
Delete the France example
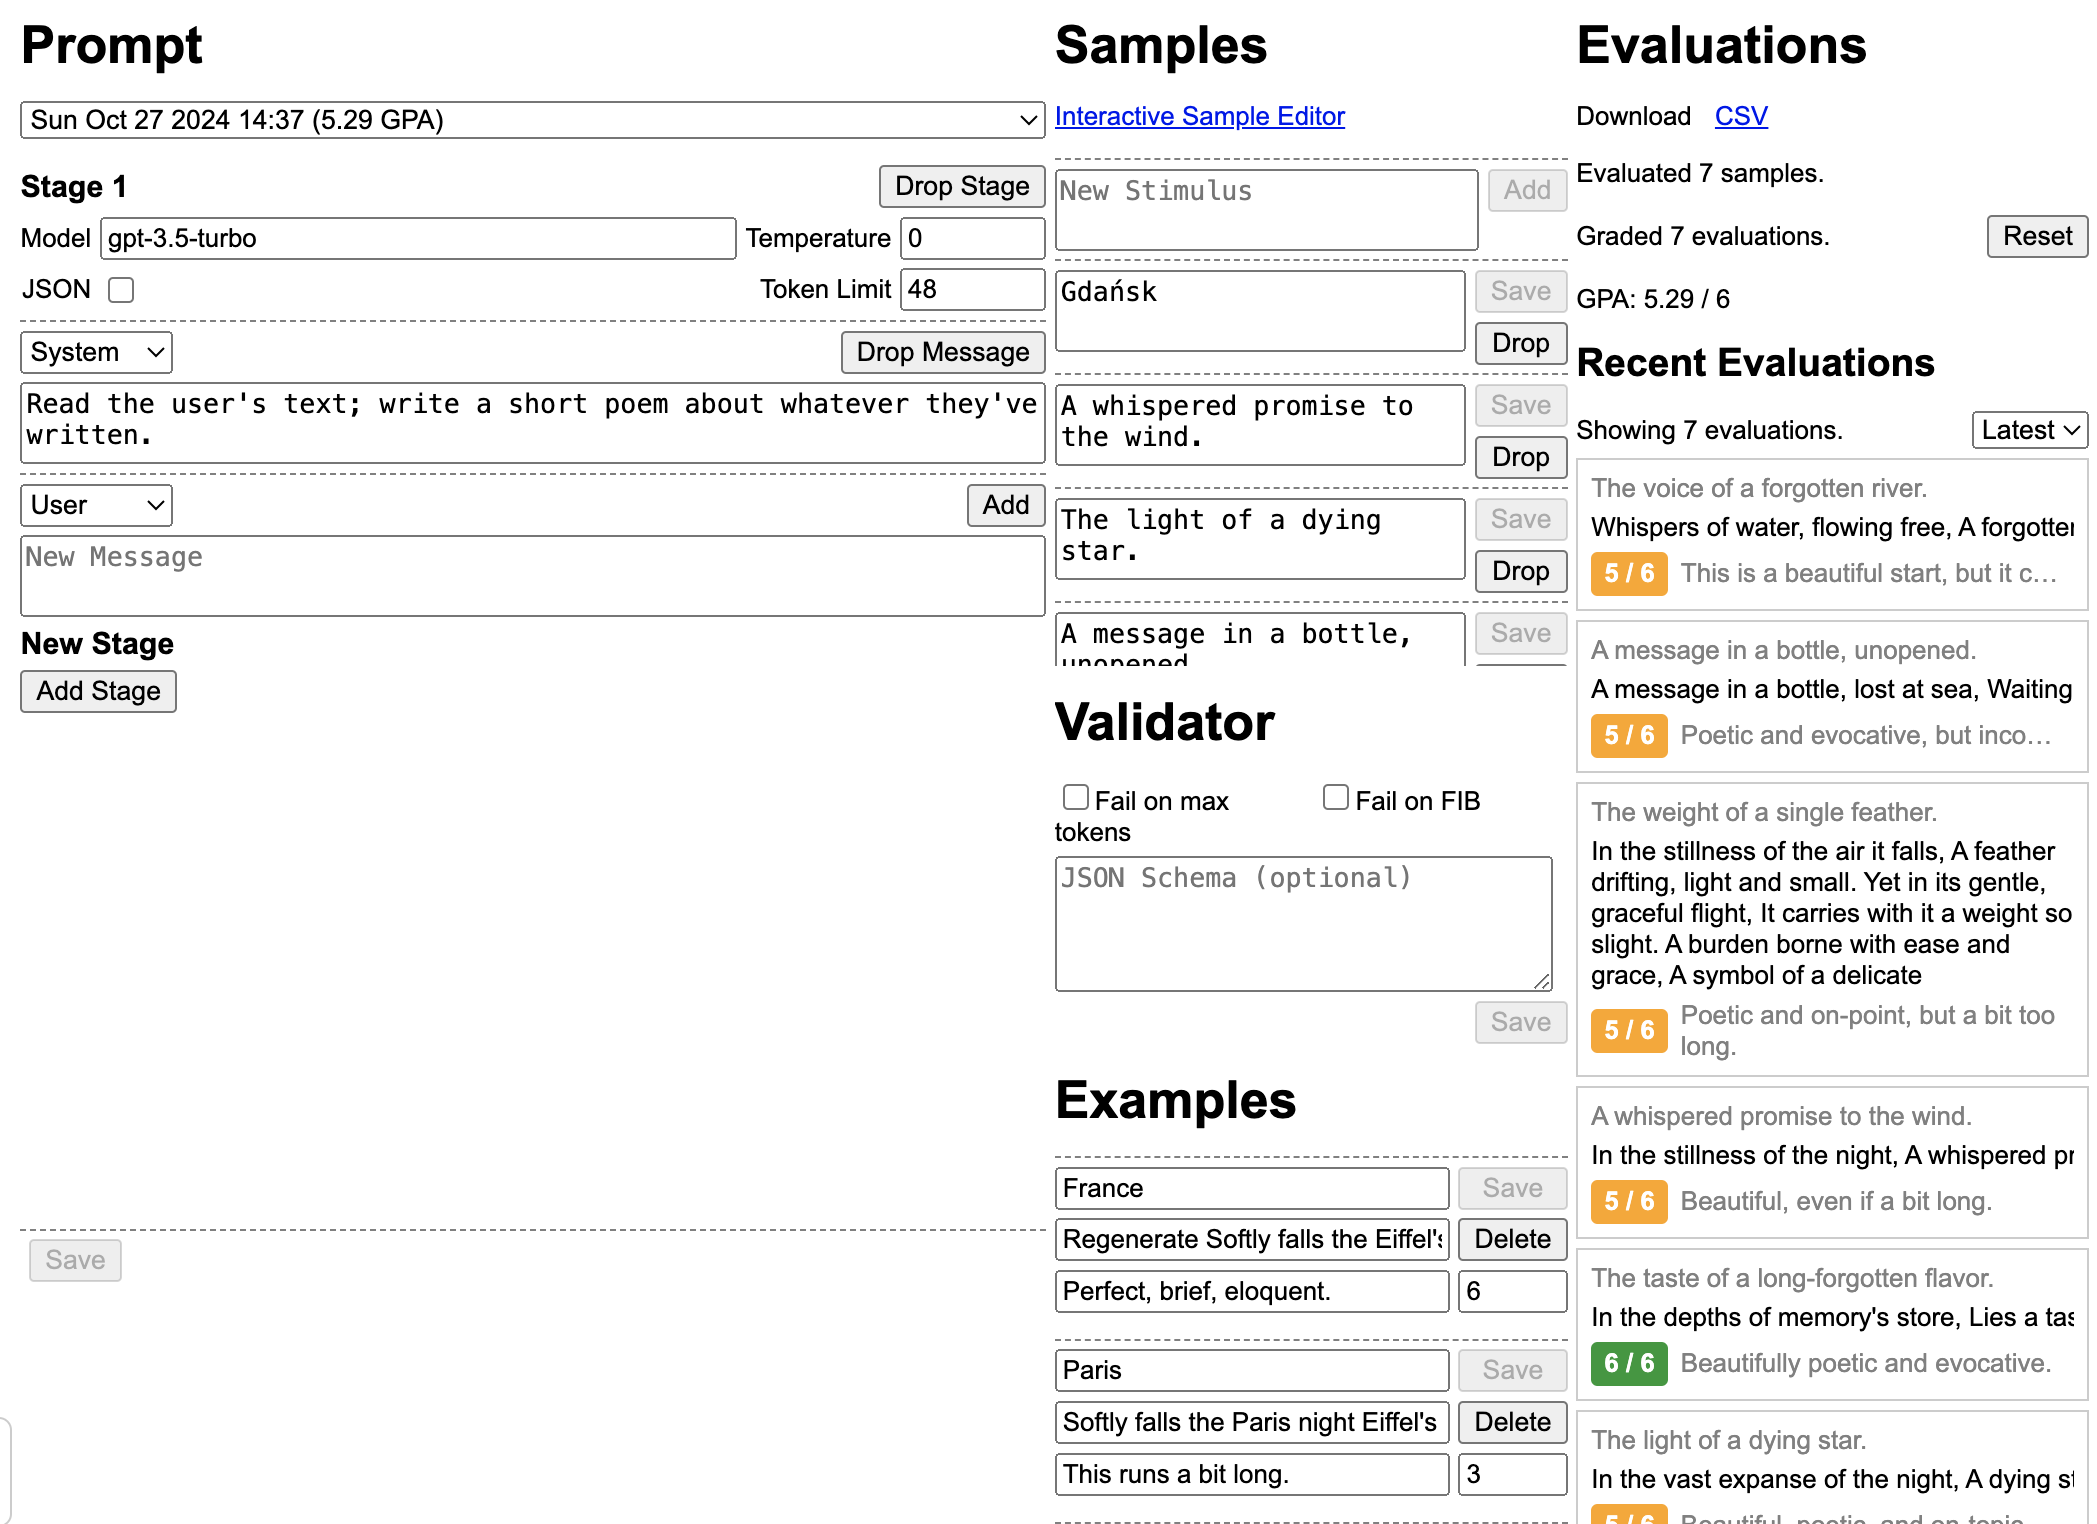tap(1511, 1239)
